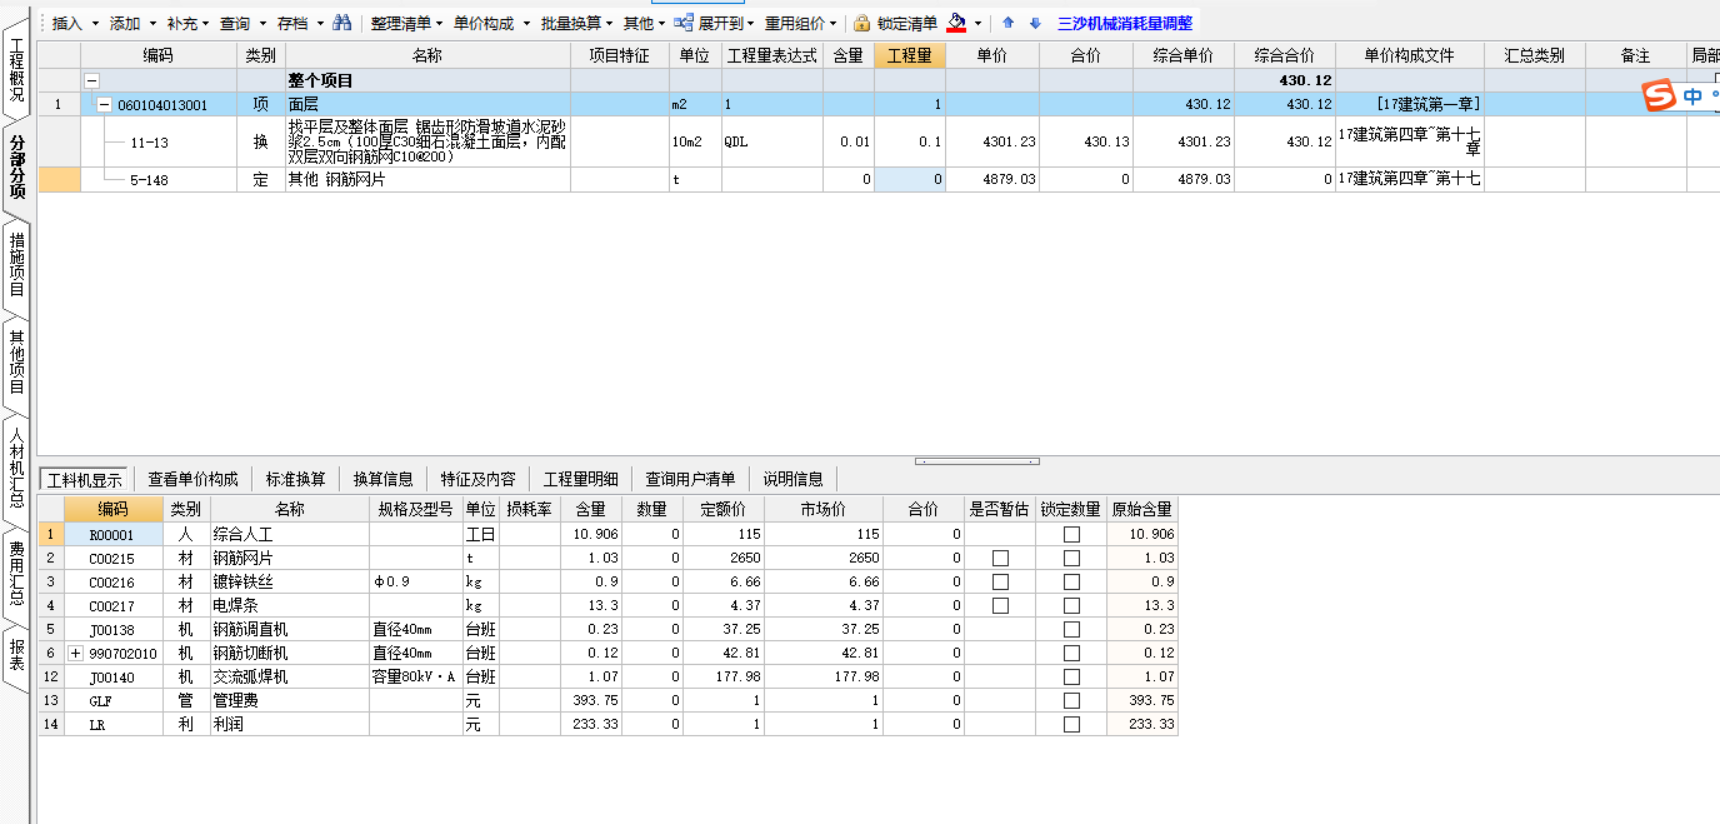
Task: Click the highlighted 工程量 column header
Action: pyautogui.click(x=909, y=55)
